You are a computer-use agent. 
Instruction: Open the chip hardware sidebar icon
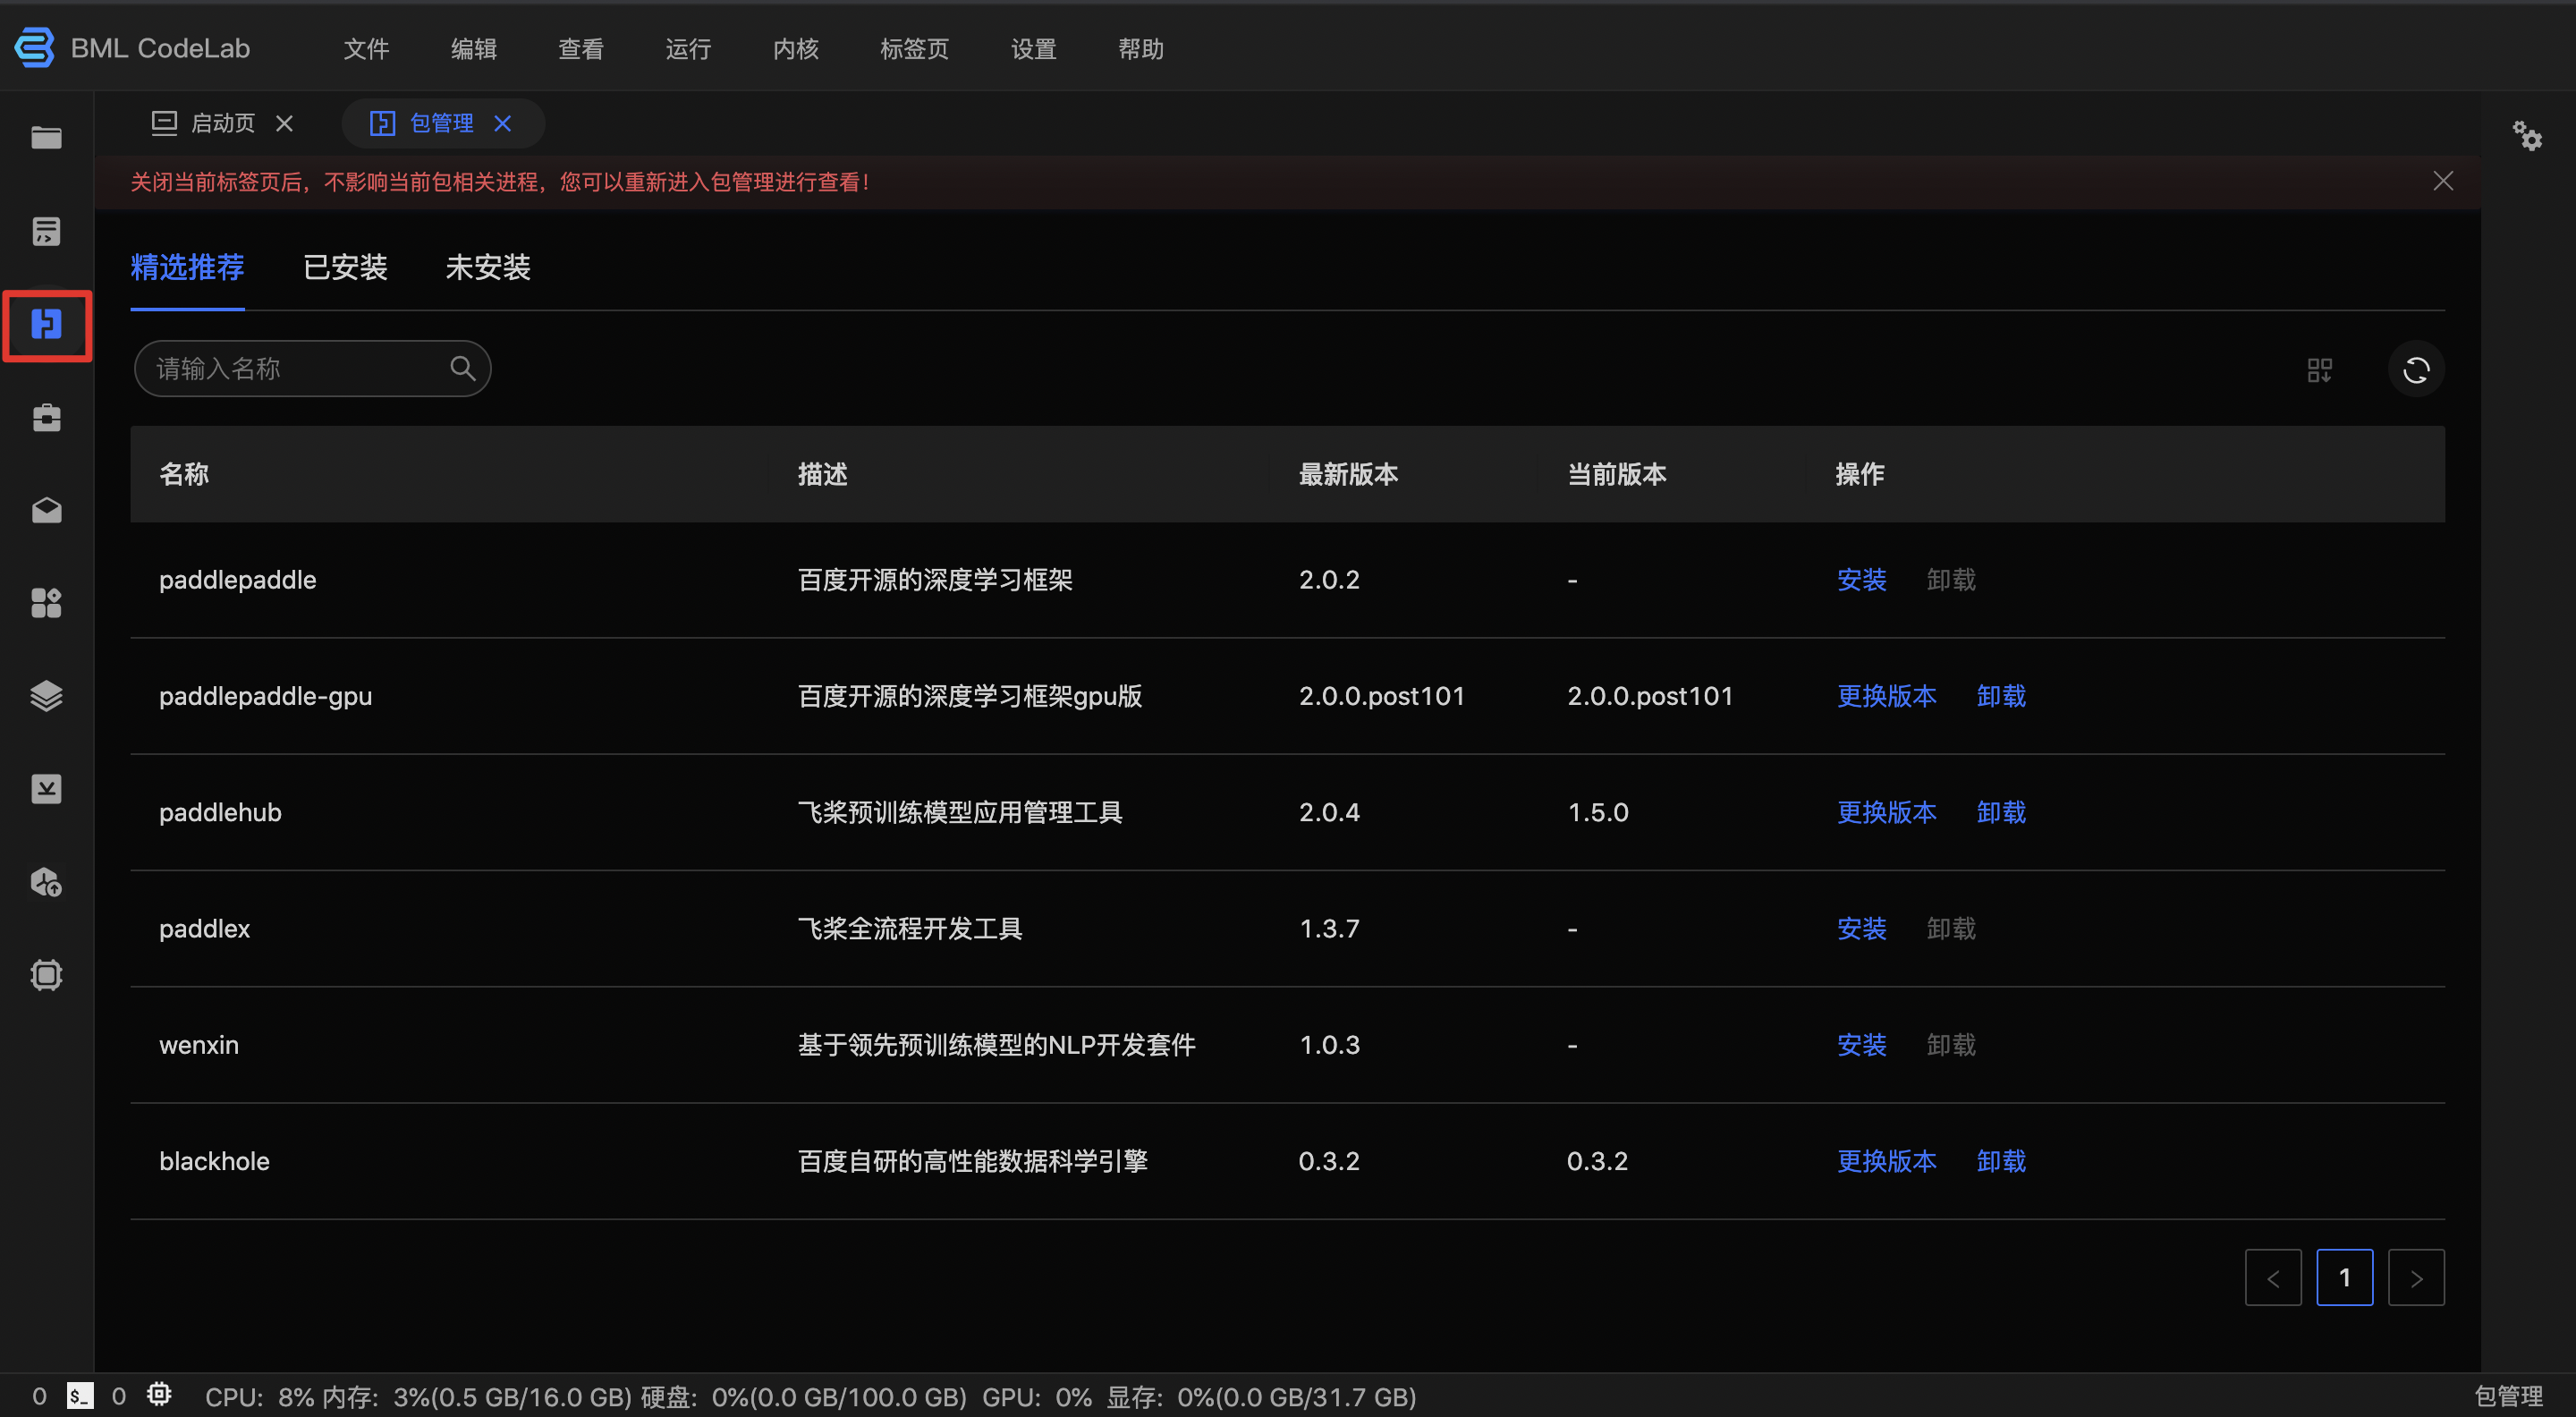46,975
